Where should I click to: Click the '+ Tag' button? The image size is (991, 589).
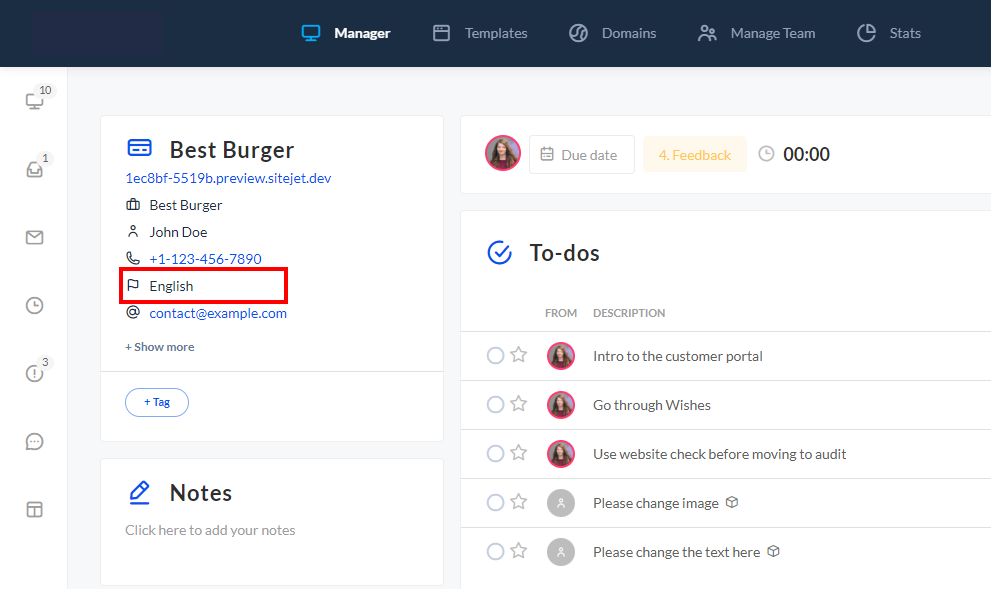point(157,402)
